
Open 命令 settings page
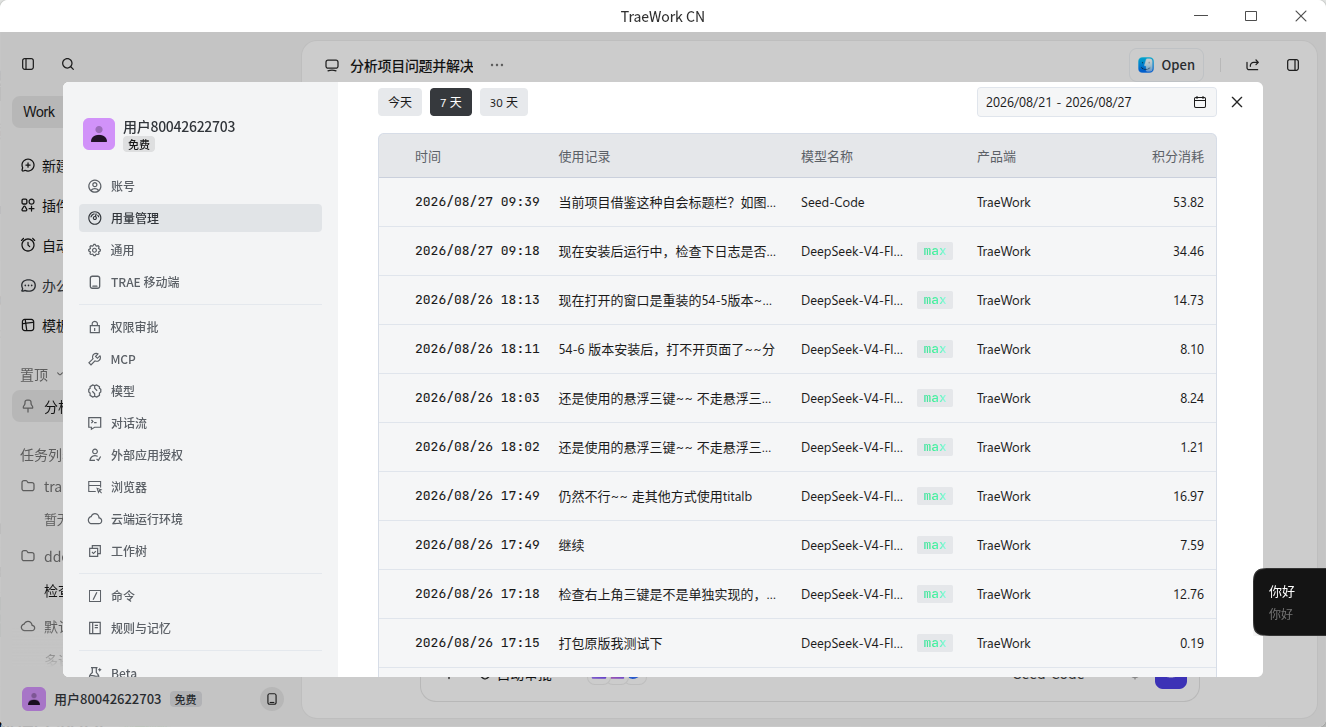click(x=200, y=596)
